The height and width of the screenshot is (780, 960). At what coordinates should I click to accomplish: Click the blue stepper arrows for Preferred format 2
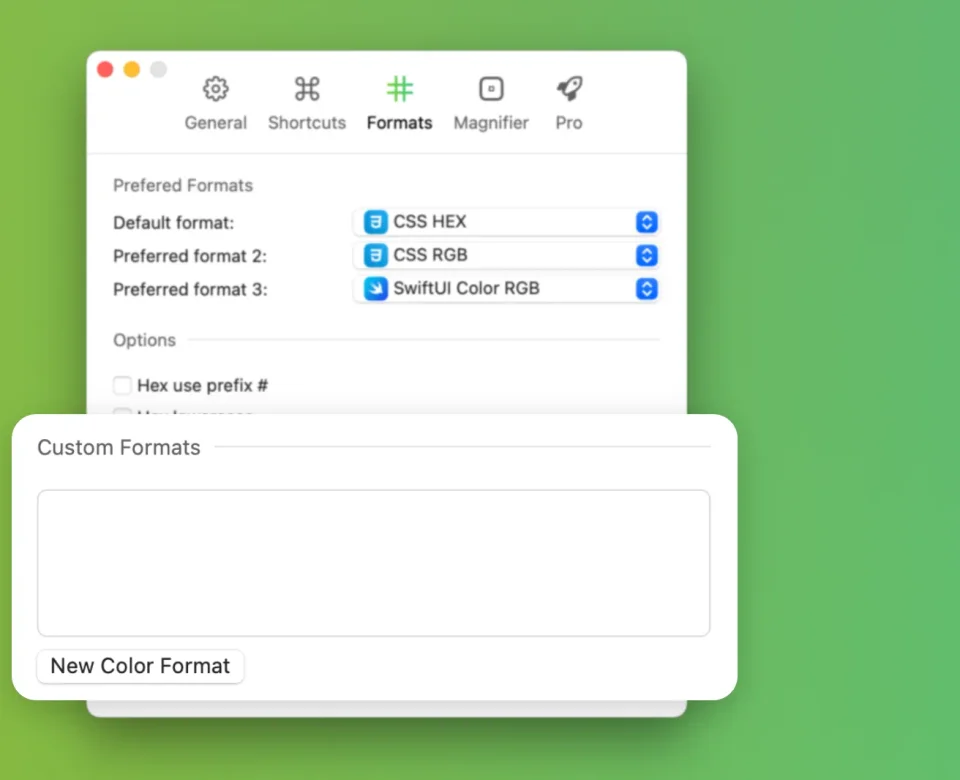647,255
